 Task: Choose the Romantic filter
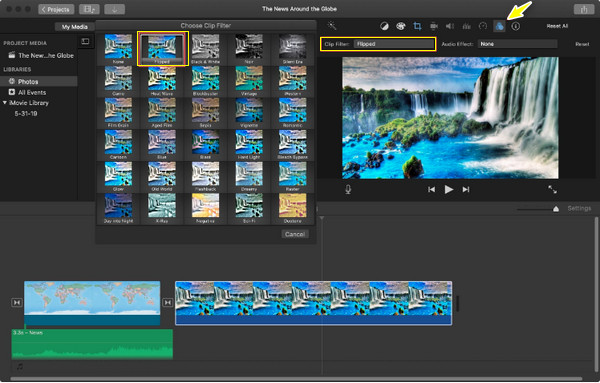[x=293, y=112]
